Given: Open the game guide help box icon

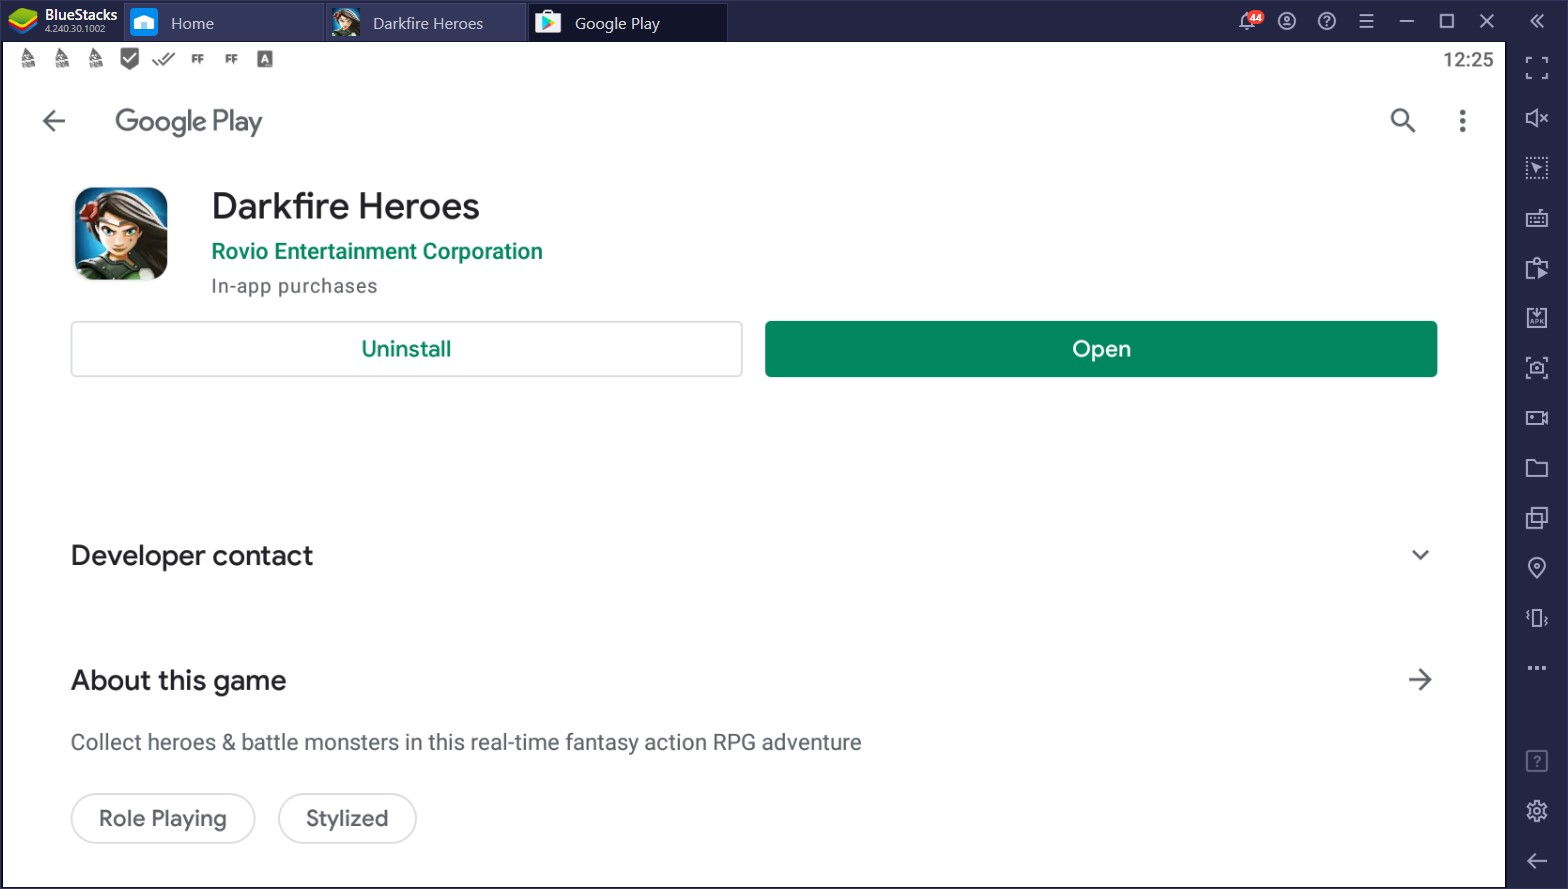Looking at the screenshot, I should tap(1537, 761).
